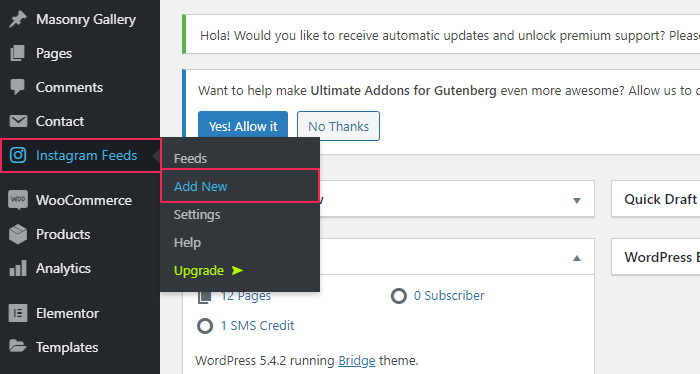
Task: Click the Contact envelope icon
Action: click(x=18, y=121)
